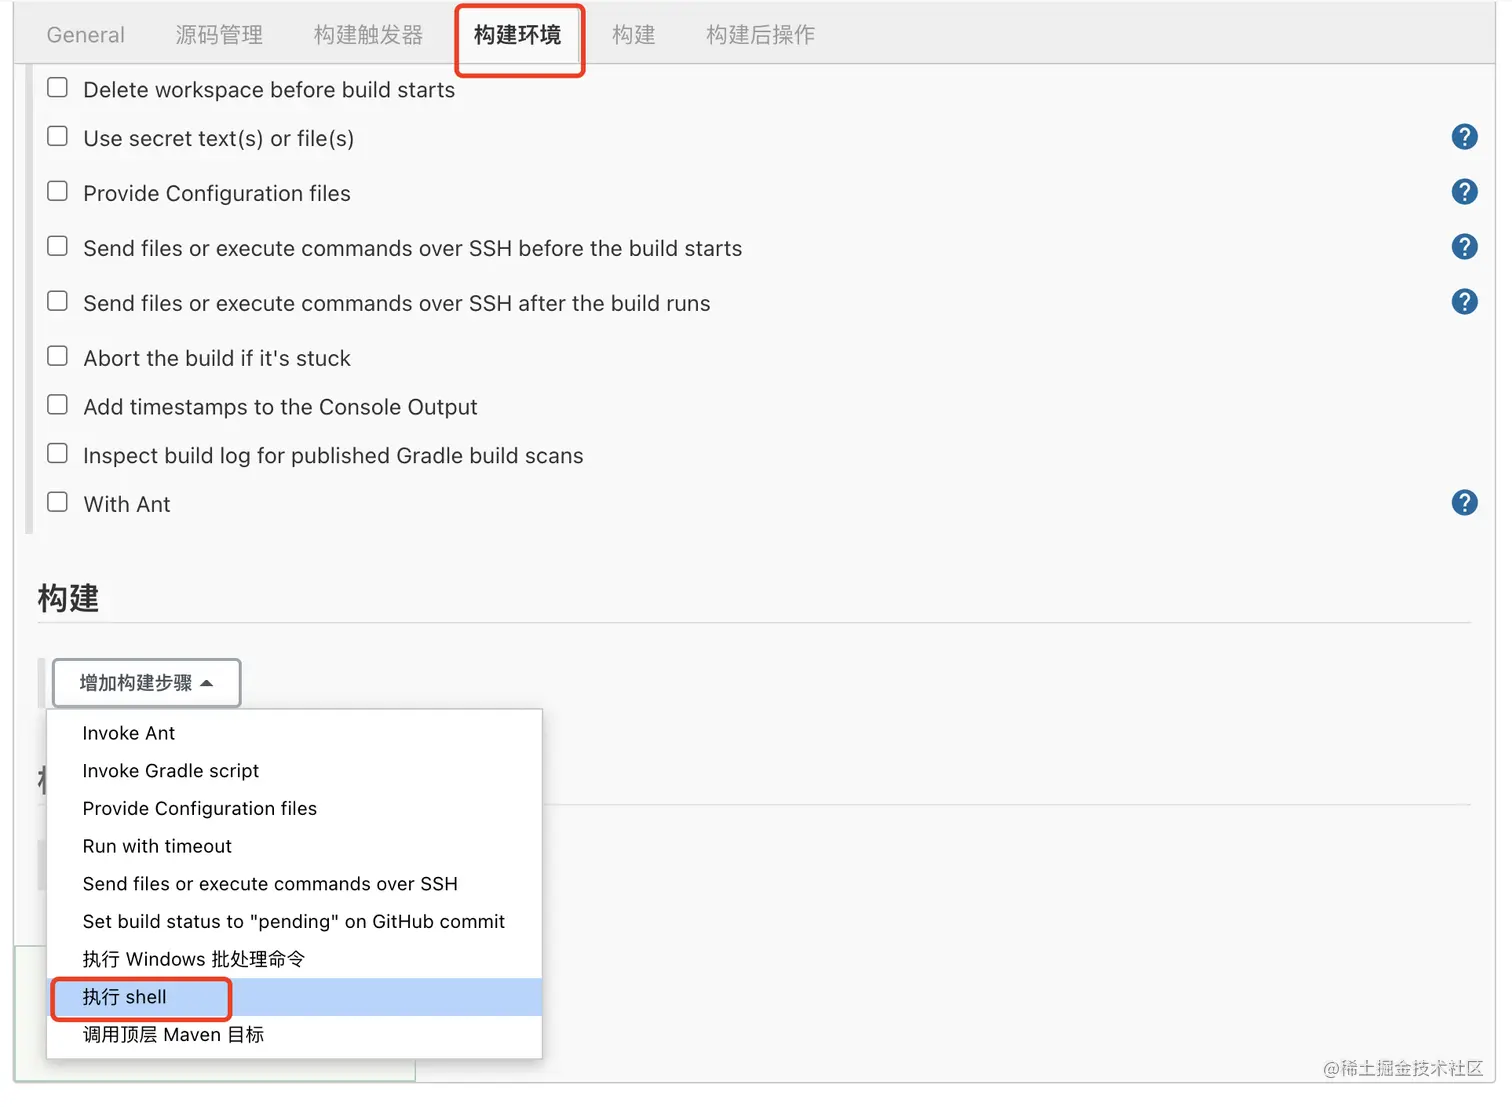Choose Invoke Ant build step
Viewport: 1512px width, 1107px height.
294,733
